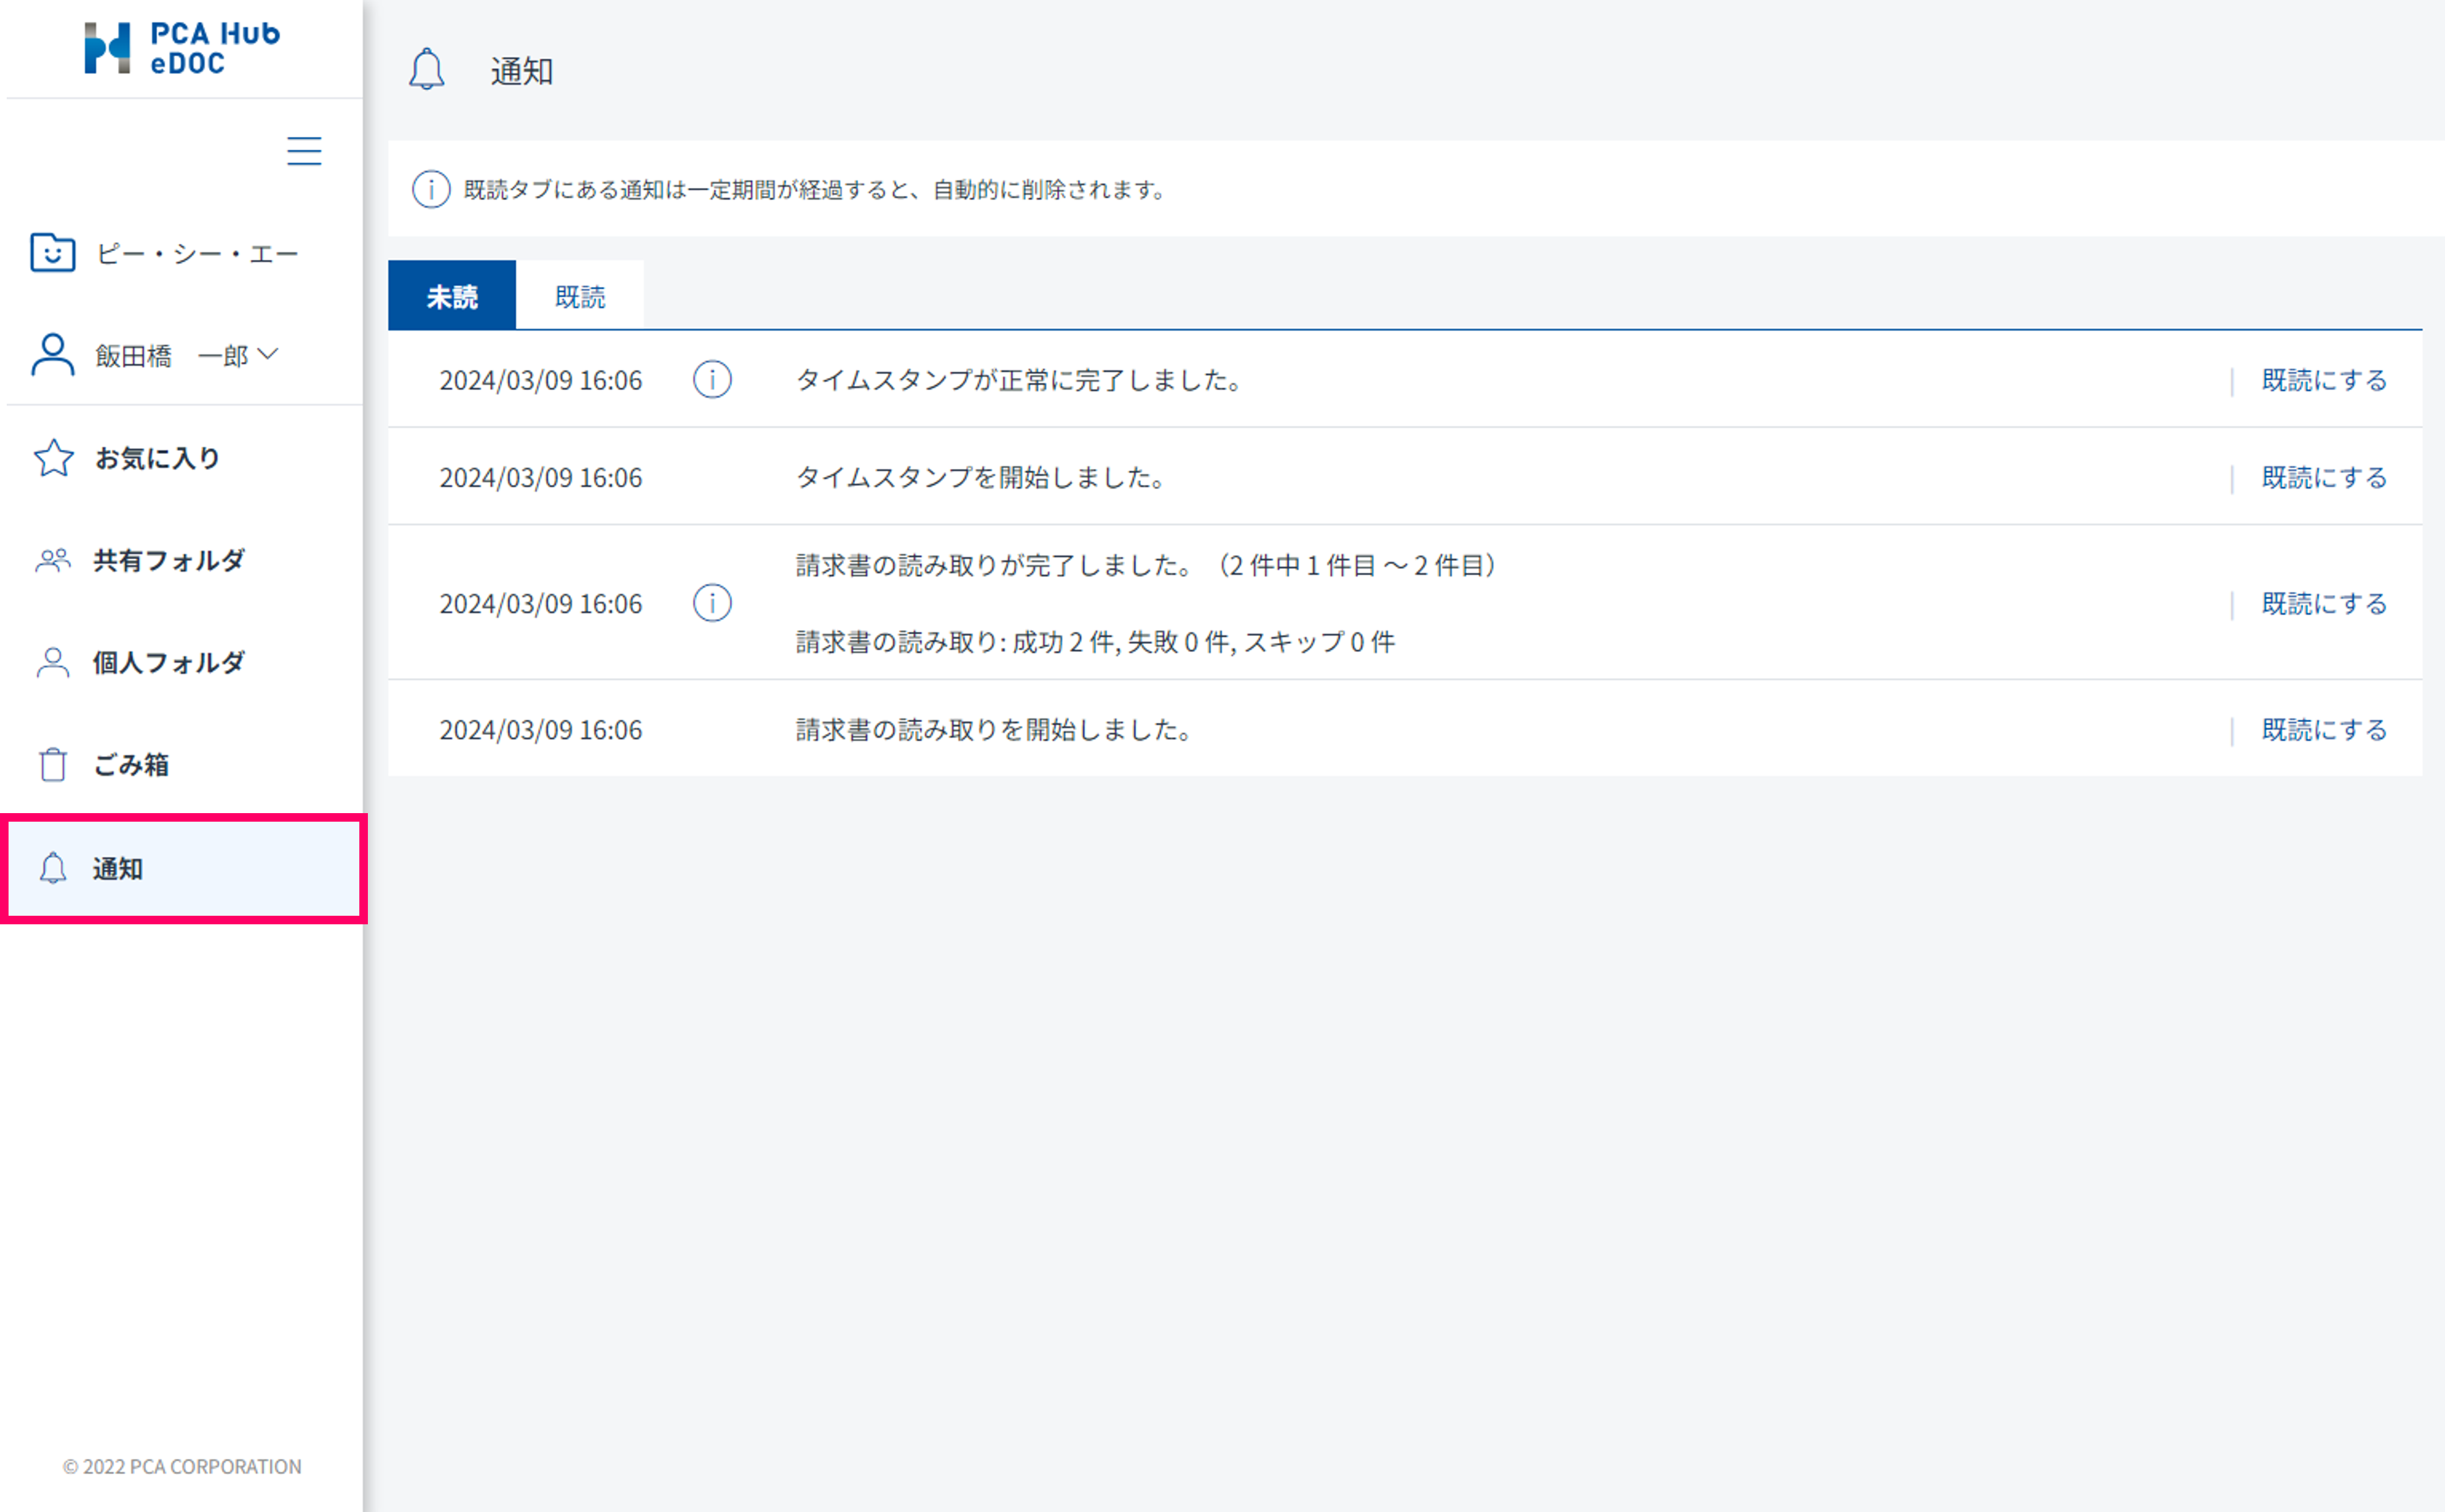Screen dimensions: 2445x1512
Task: Click 通知 bell in sidebar
Action: click(x=53, y=868)
